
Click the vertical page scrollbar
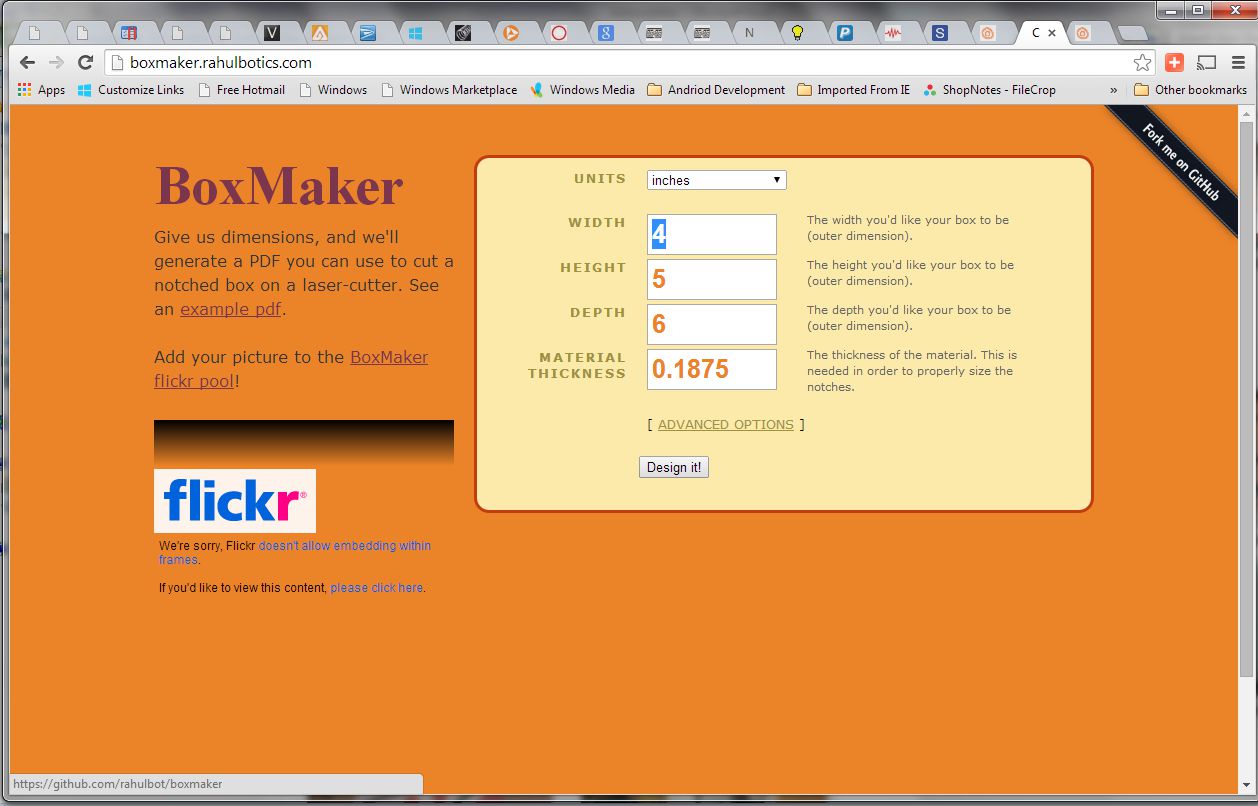click(1246, 400)
